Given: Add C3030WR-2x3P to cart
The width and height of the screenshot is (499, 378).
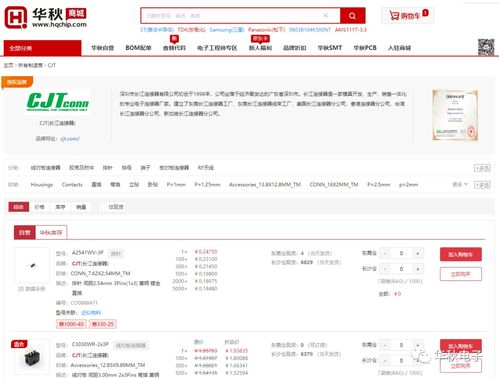Looking at the screenshot, I should [x=461, y=346].
